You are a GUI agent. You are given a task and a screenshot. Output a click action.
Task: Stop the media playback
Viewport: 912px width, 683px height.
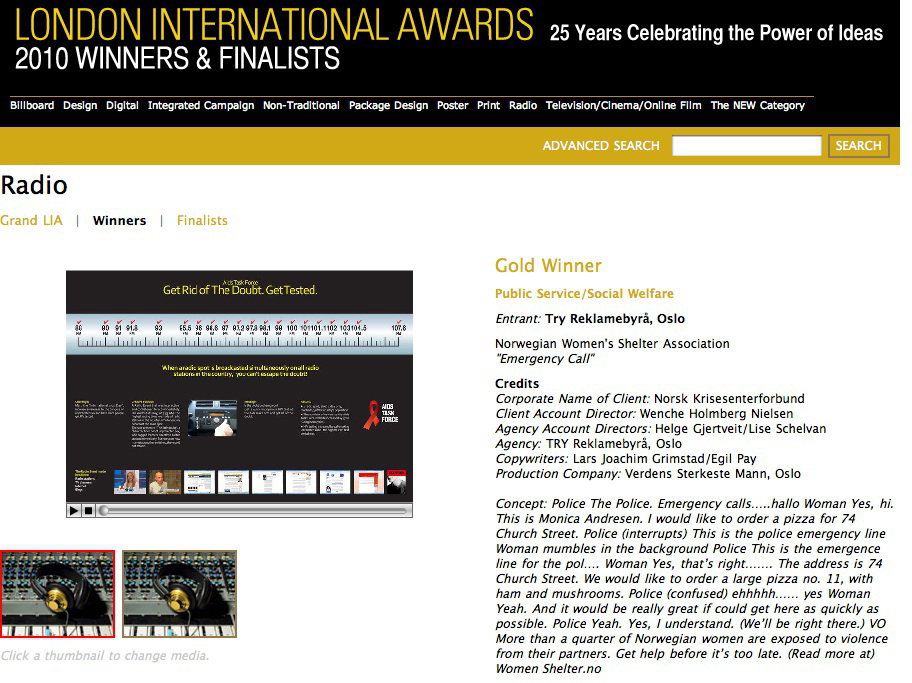[x=88, y=511]
